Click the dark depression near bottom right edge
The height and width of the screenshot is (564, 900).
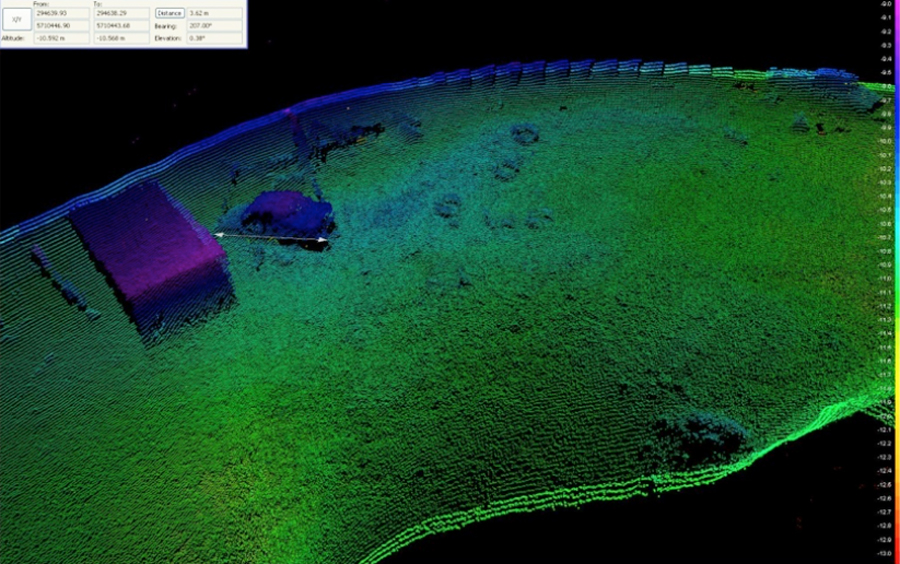pos(700,437)
